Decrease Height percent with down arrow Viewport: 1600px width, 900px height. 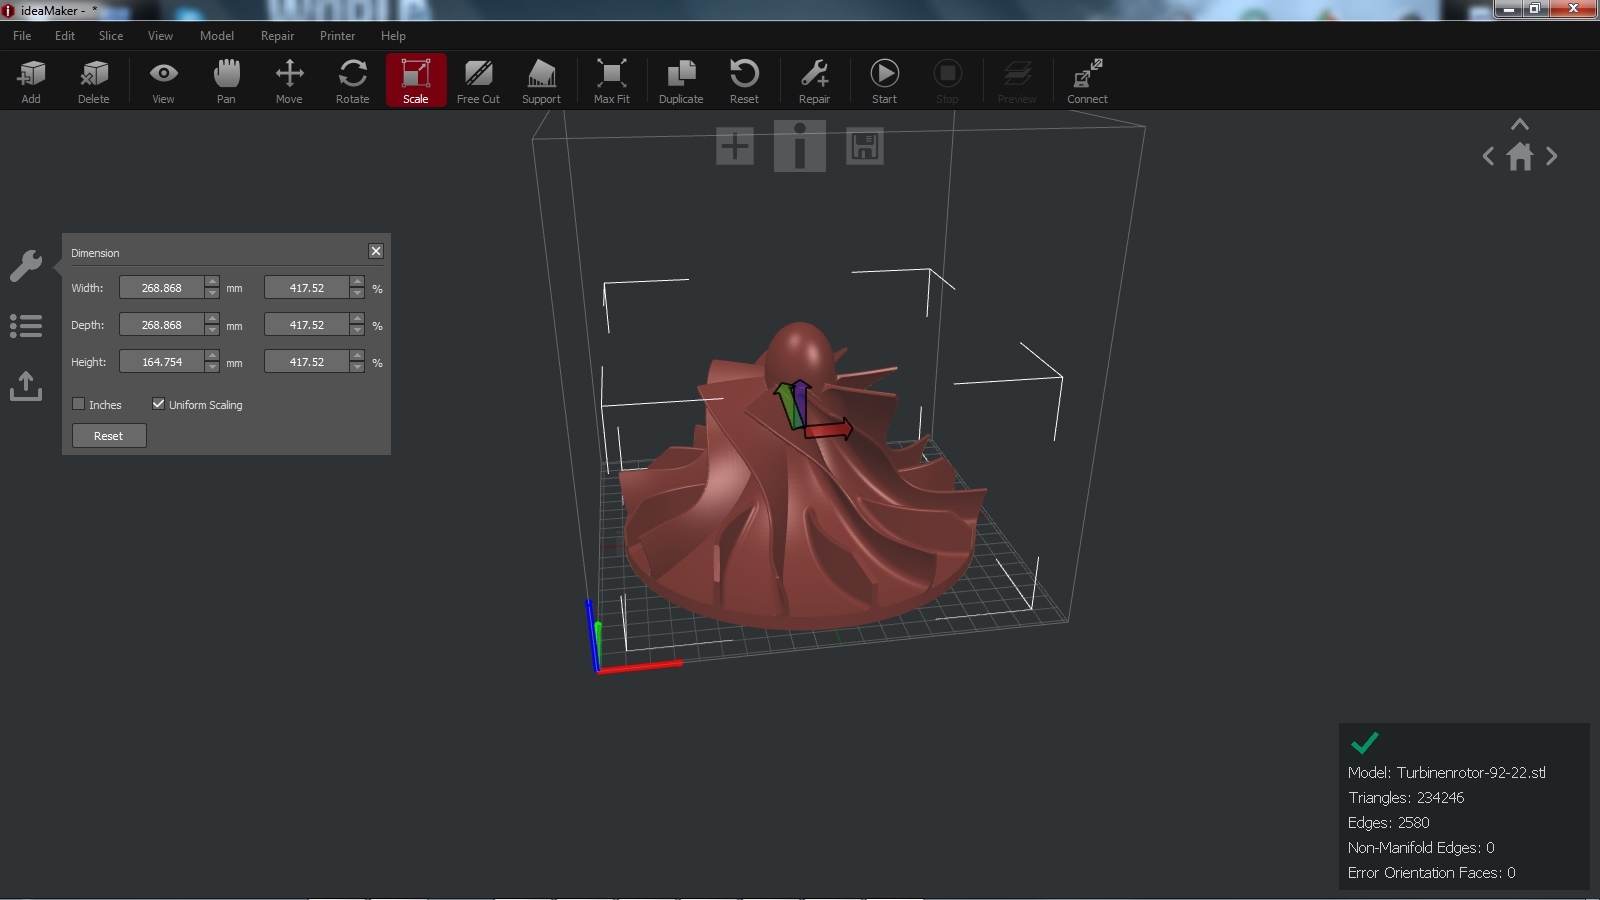[x=357, y=368]
